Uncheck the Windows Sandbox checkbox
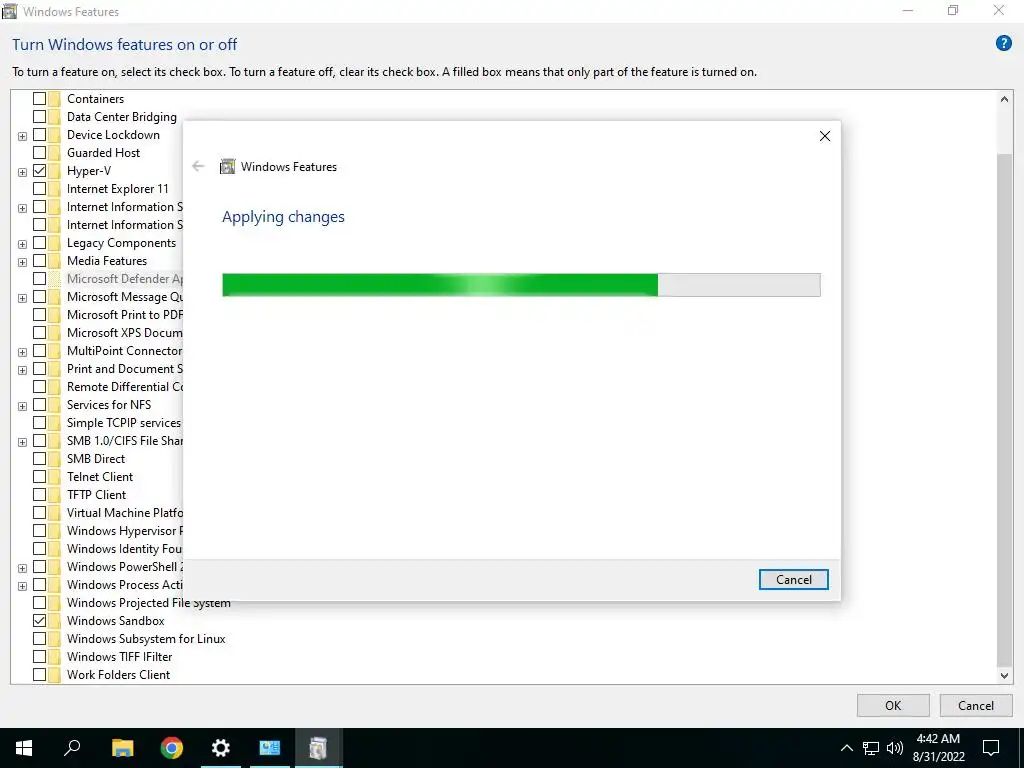The width and height of the screenshot is (1024, 768). click(39, 621)
